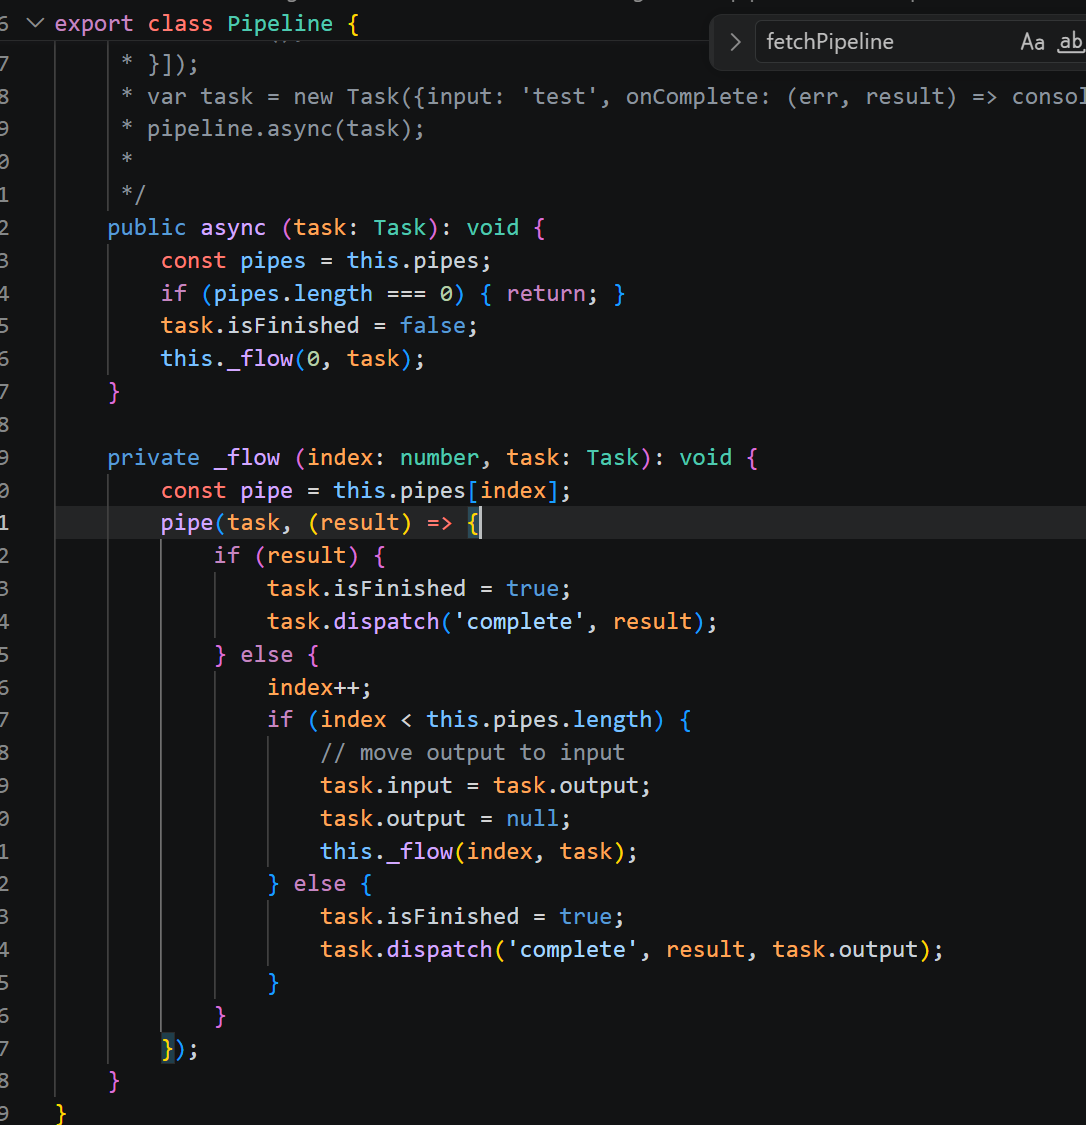Expand the Toggle Replace chevron in find widget
The width and height of the screenshot is (1086, 1125).
coord(735,42)
